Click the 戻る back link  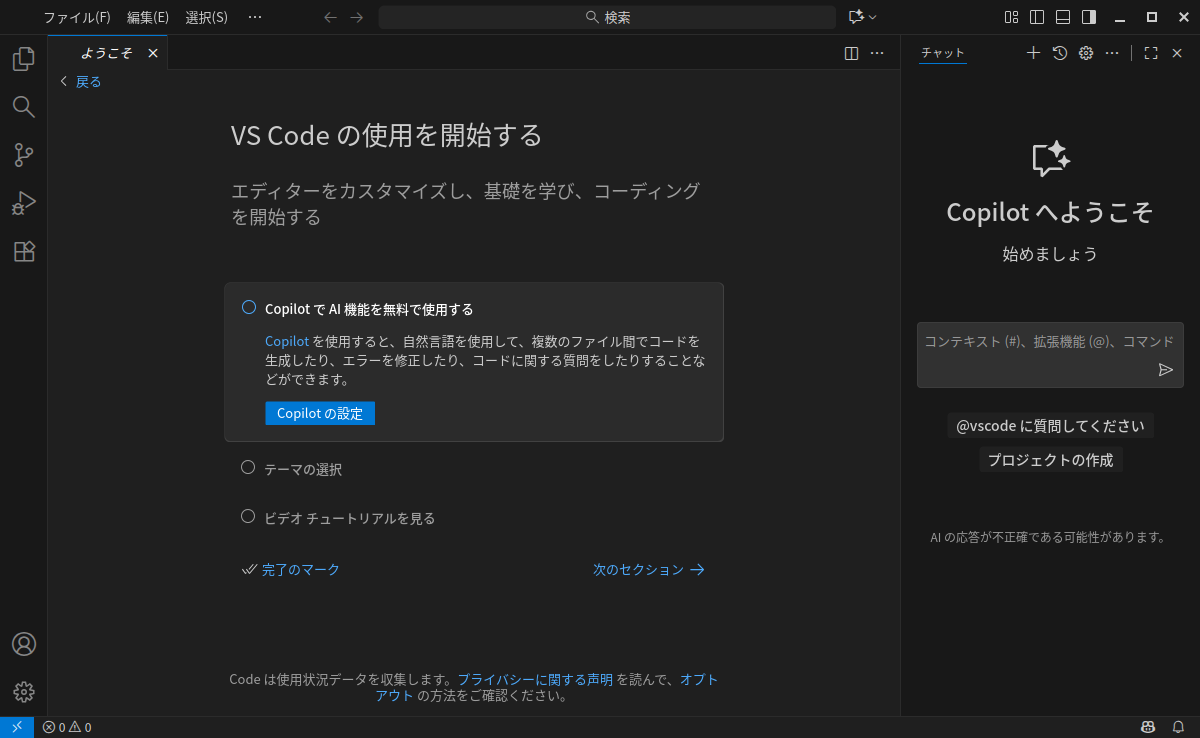[x=81, y=82]
